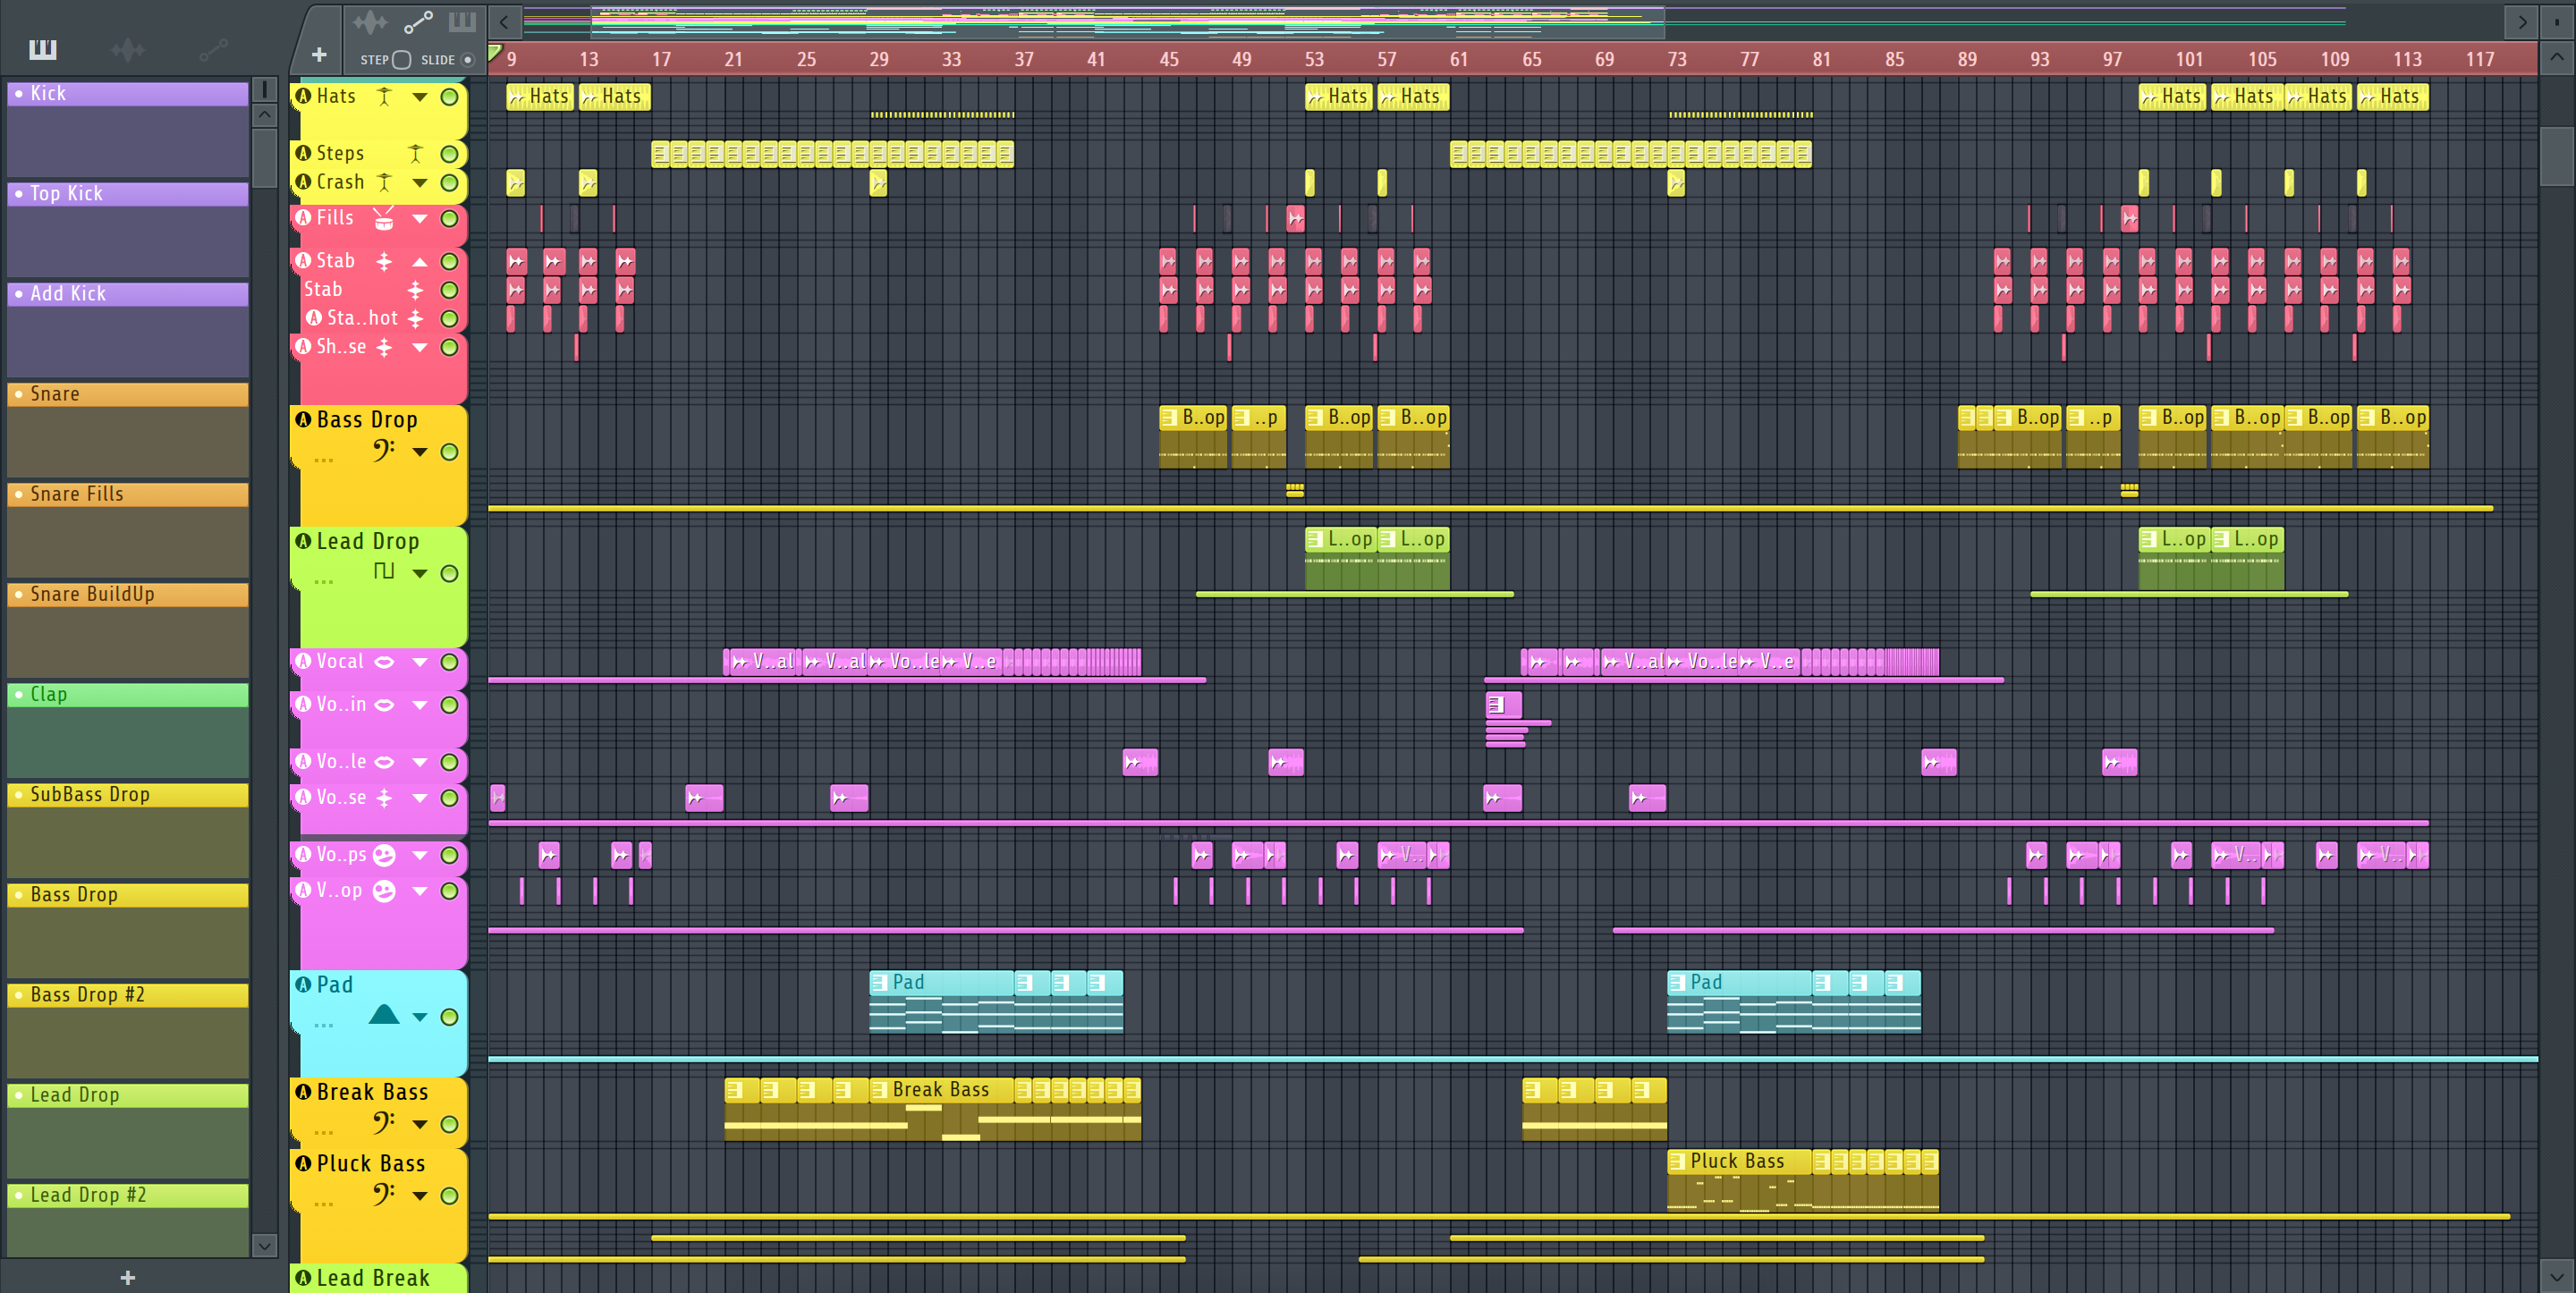
Task: Expand the Break Bass track arrow
Action: point(420,1124)
